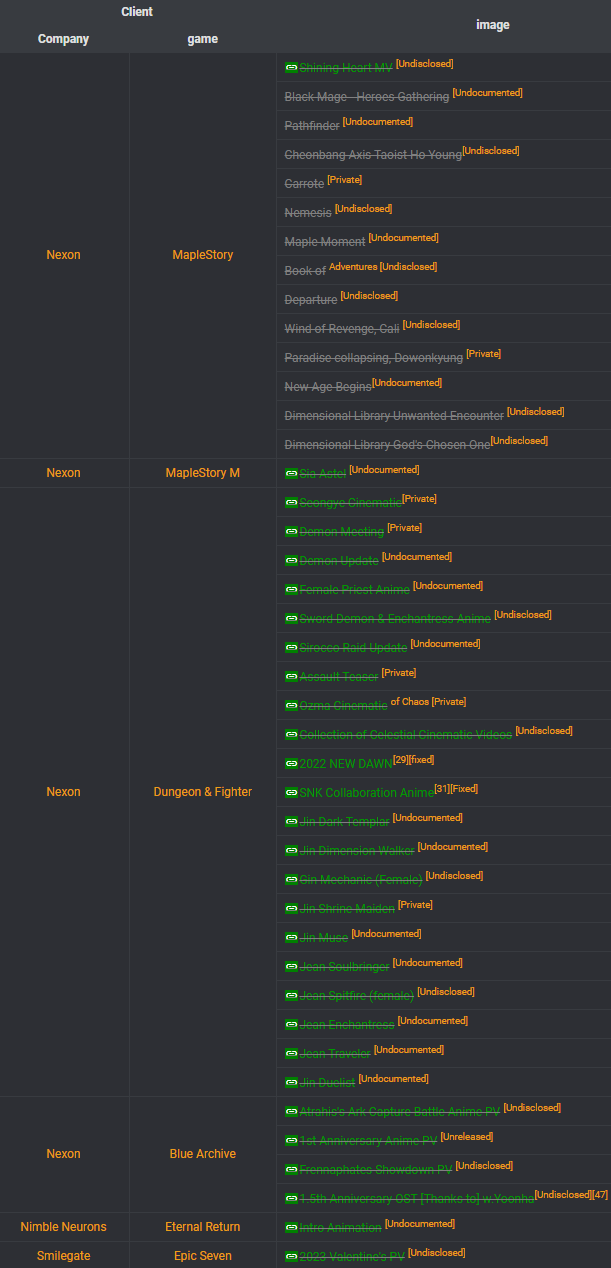The width and height of the screenshot is (611, 1268).
Task: Open footnote 31 after SNK Collaboration Anime
Action: click(x=442, y=789)
